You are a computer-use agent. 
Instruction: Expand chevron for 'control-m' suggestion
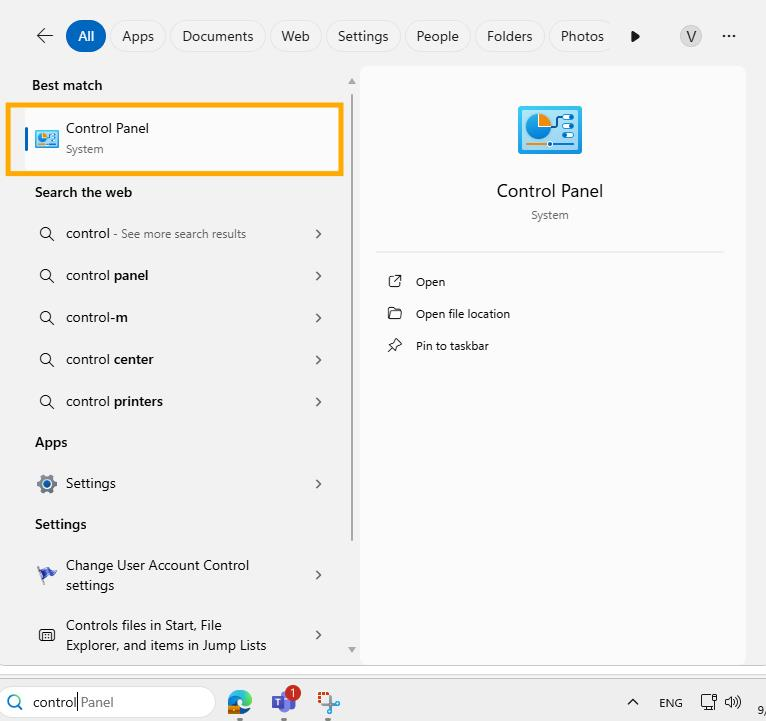click(x=318, y=318)
